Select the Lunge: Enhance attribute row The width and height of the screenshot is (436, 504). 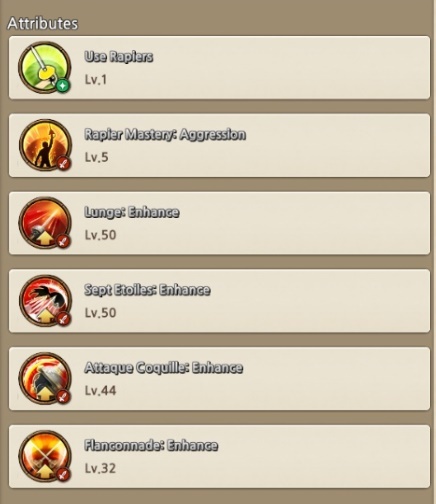(219, 223)
